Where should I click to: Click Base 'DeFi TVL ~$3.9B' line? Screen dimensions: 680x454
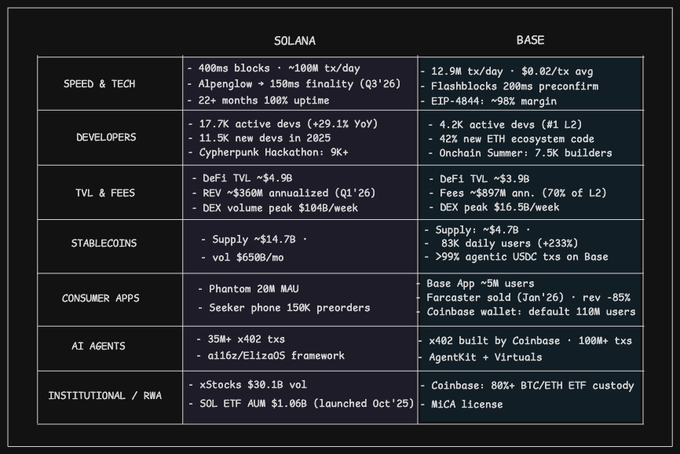(x=479, y=179)
